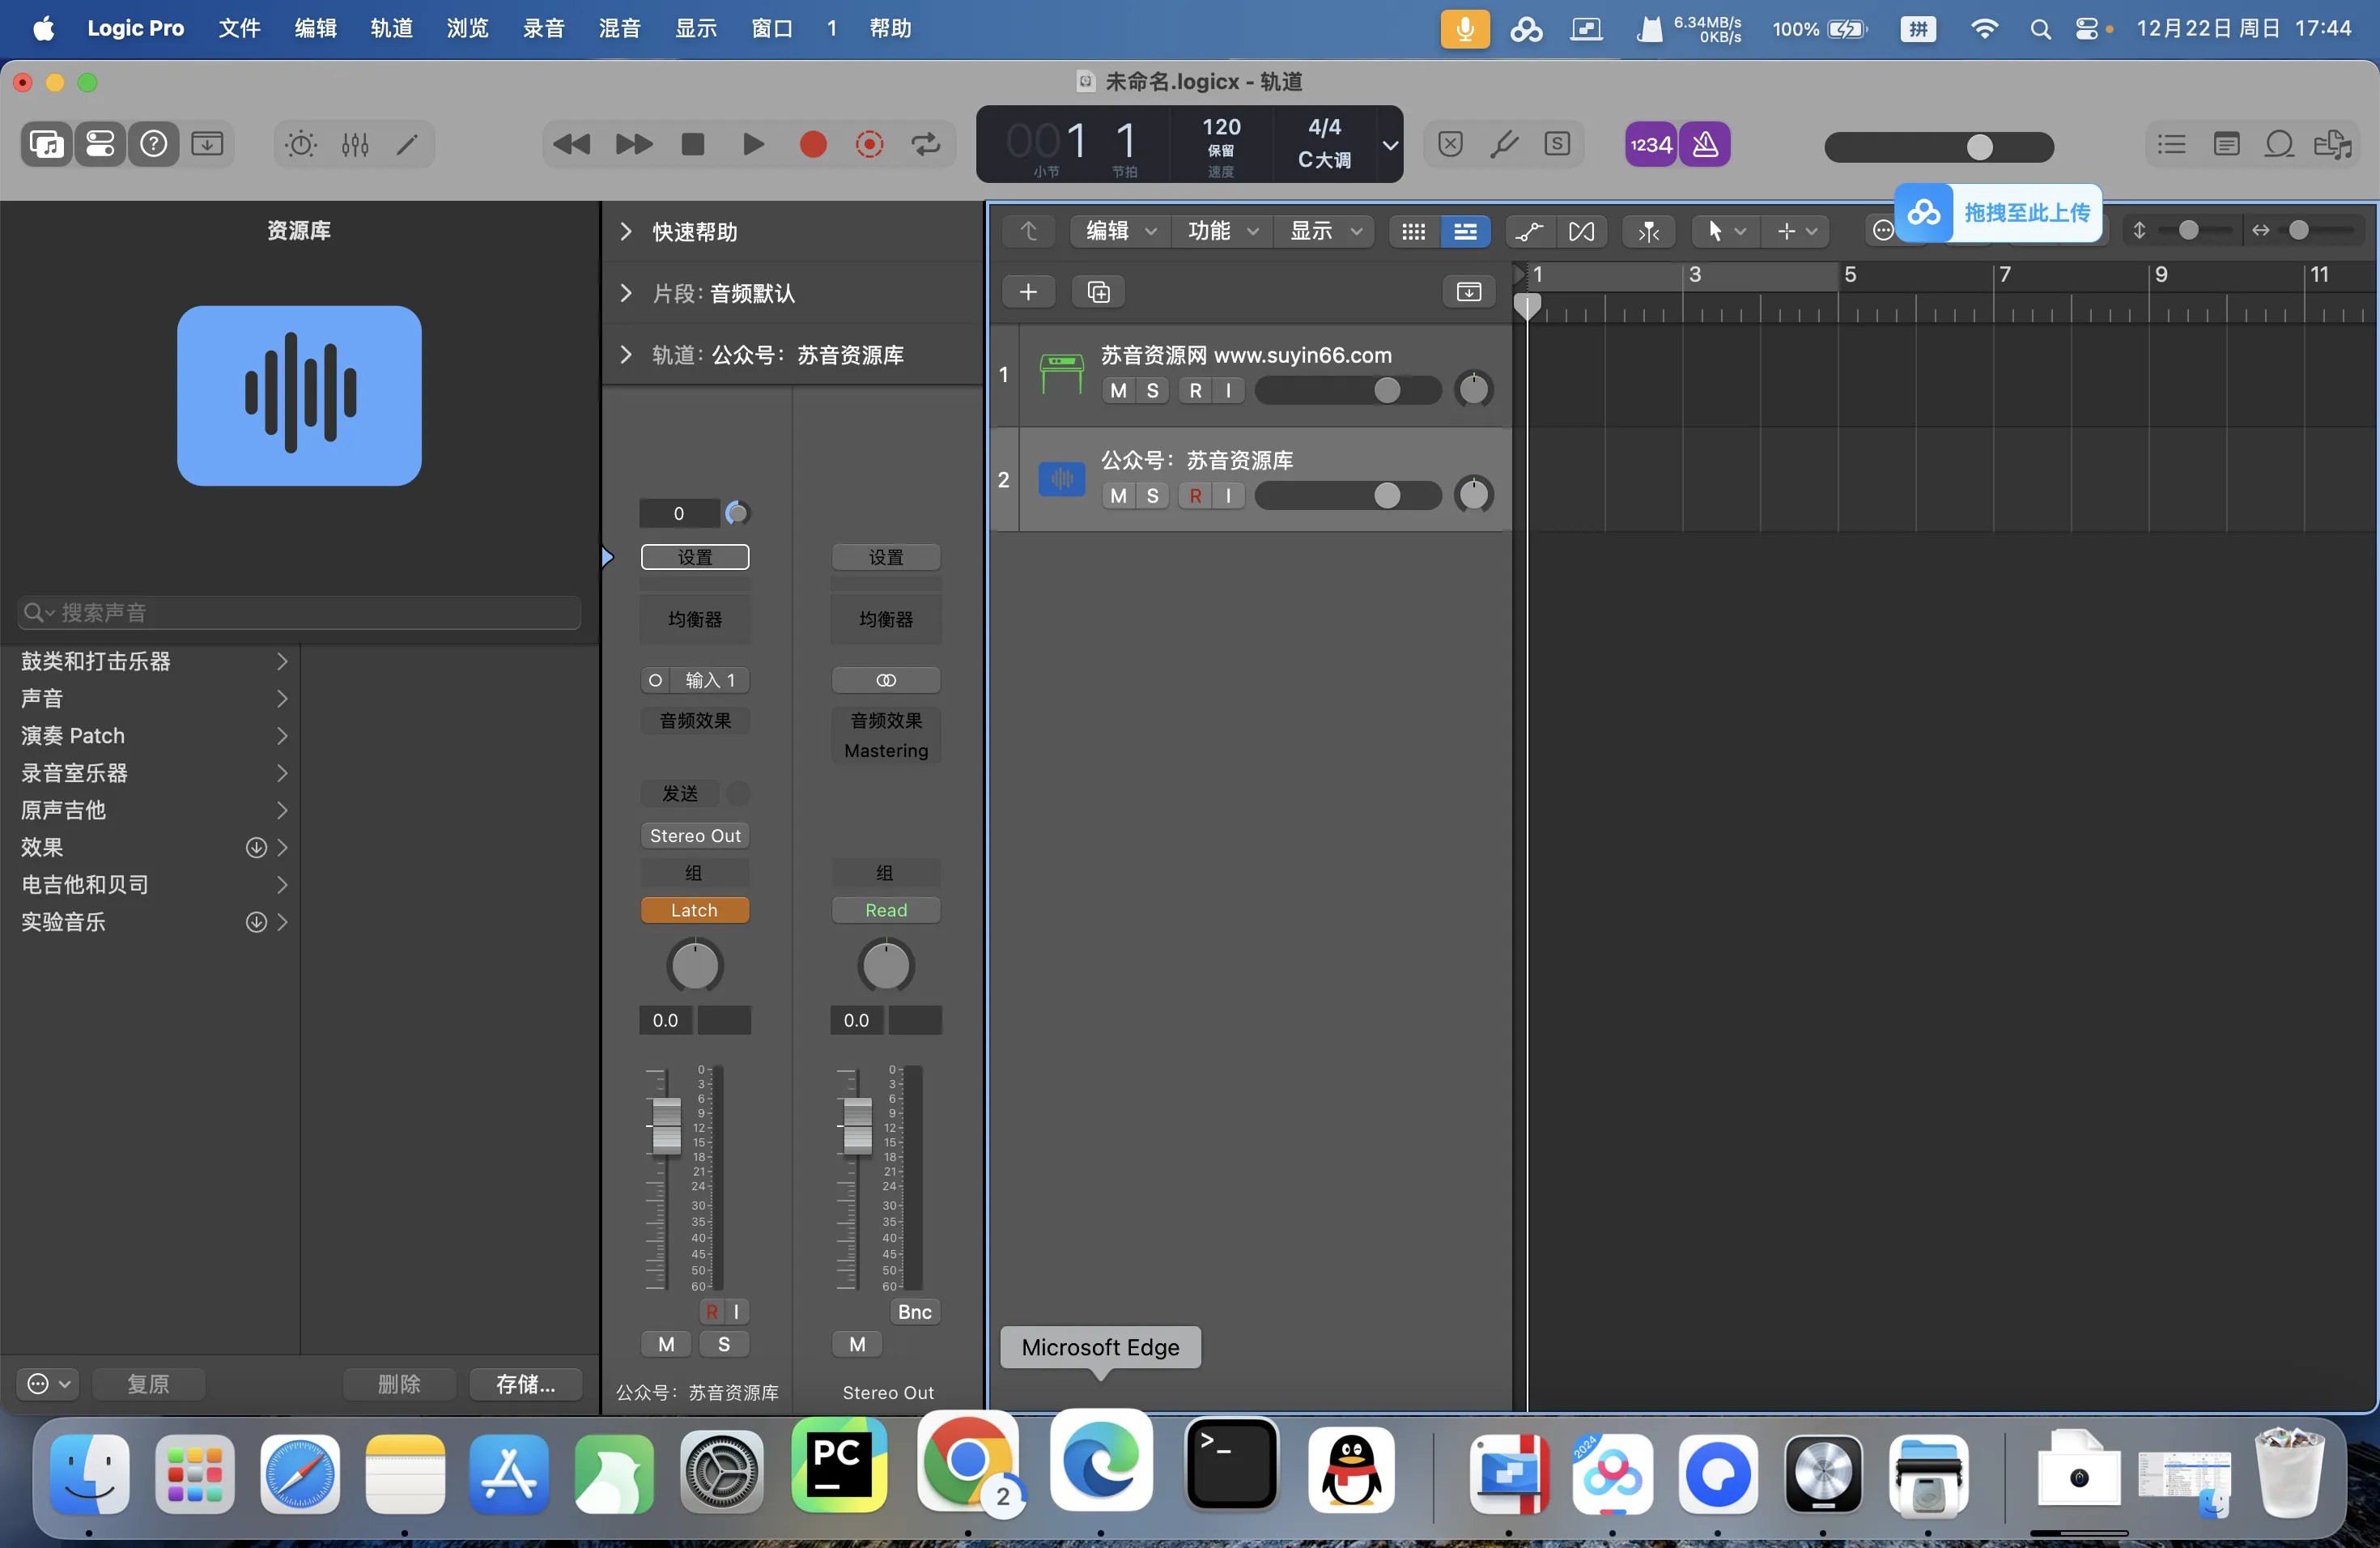Open the List Editors icon
Viewport: 2380px width, 1548px height.
2170,144
